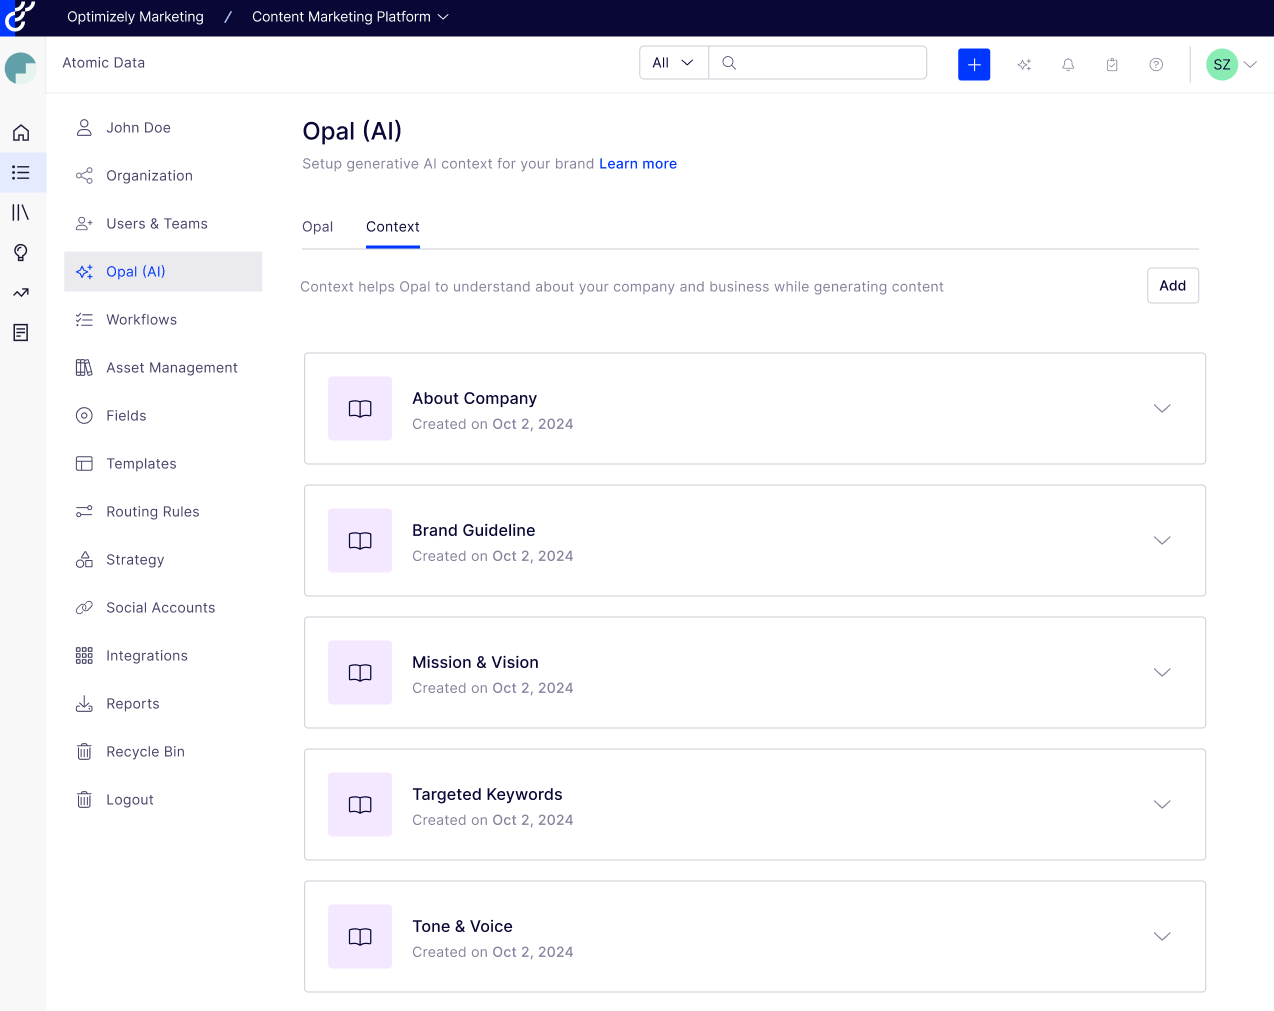The width and height of the screenshot is (1274, 1011).
Task: Open the lightbulb Ideas icon
Action: coord(21,253)
